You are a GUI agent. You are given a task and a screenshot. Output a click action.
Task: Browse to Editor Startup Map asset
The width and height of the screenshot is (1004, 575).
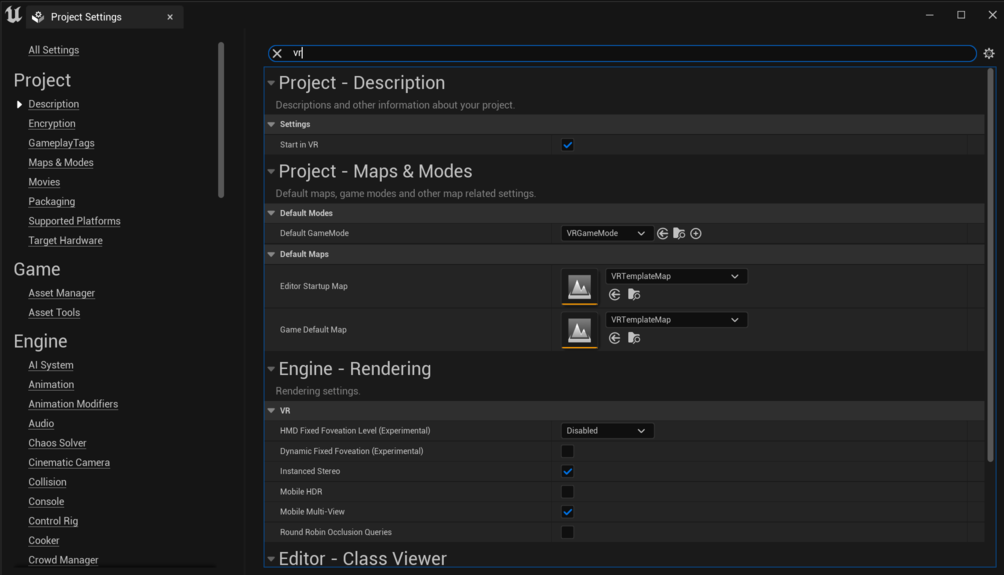point(634,295)
